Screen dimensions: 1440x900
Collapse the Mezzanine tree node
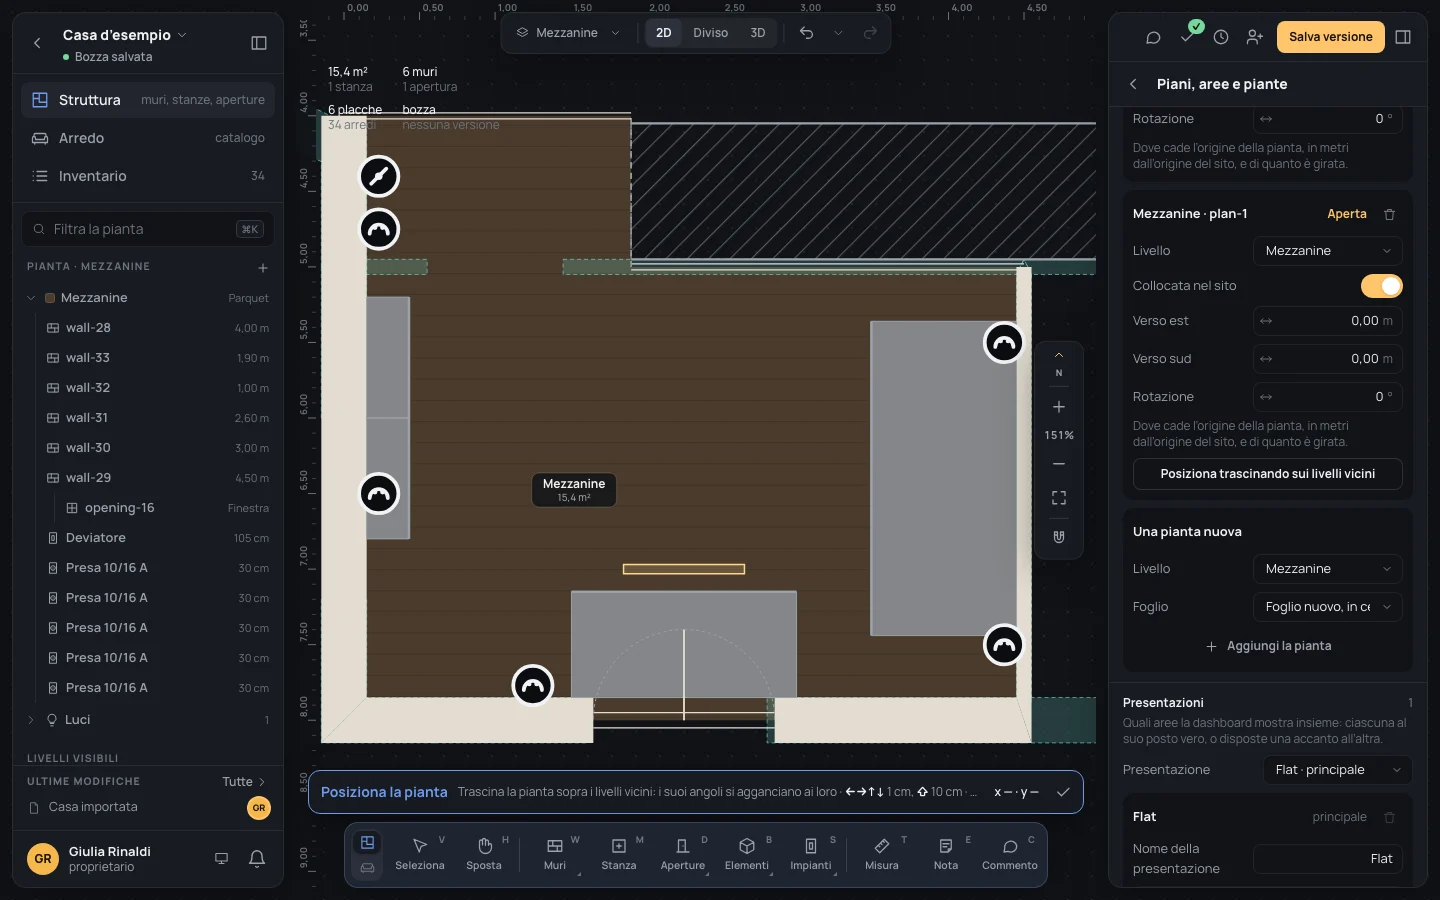[31, 298]
